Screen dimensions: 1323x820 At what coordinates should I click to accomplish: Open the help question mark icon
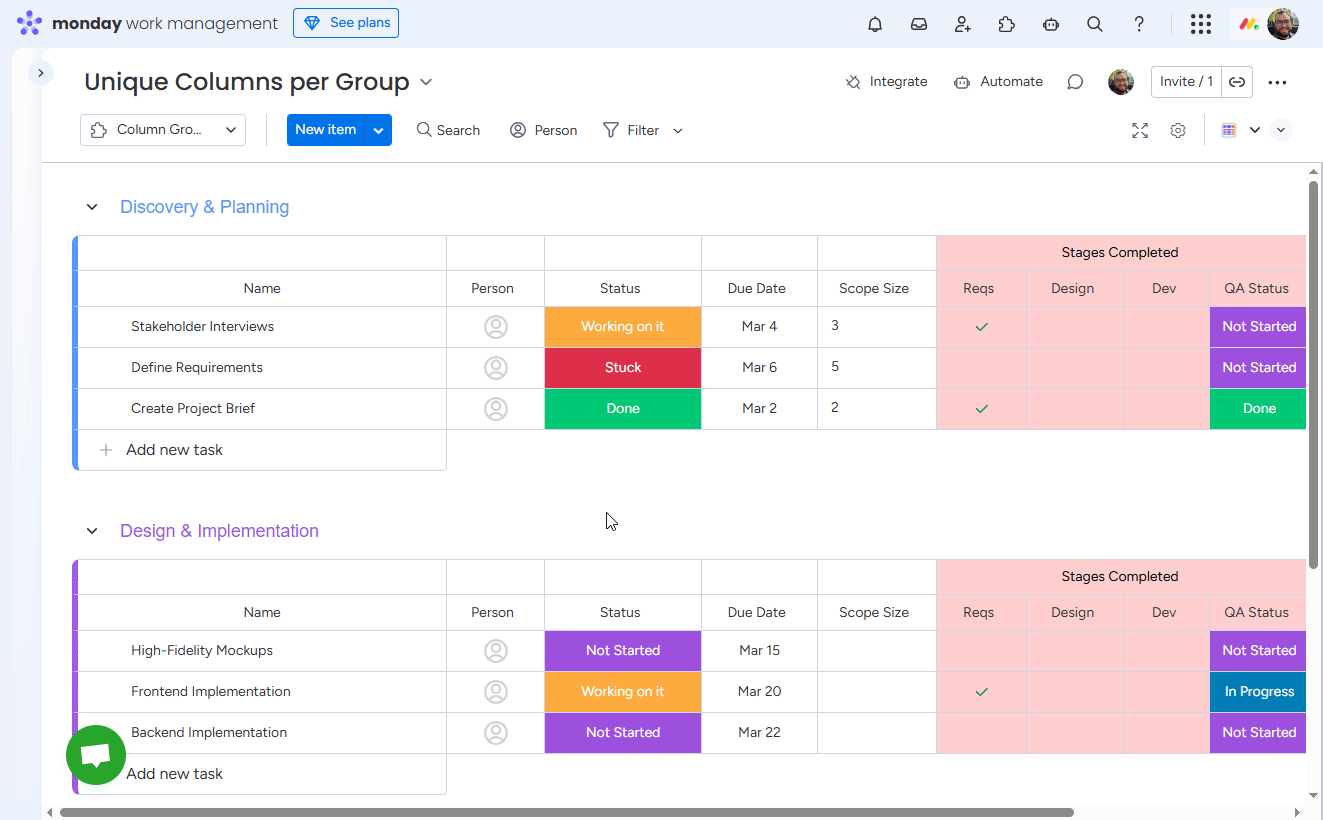tap(1139, 24)
